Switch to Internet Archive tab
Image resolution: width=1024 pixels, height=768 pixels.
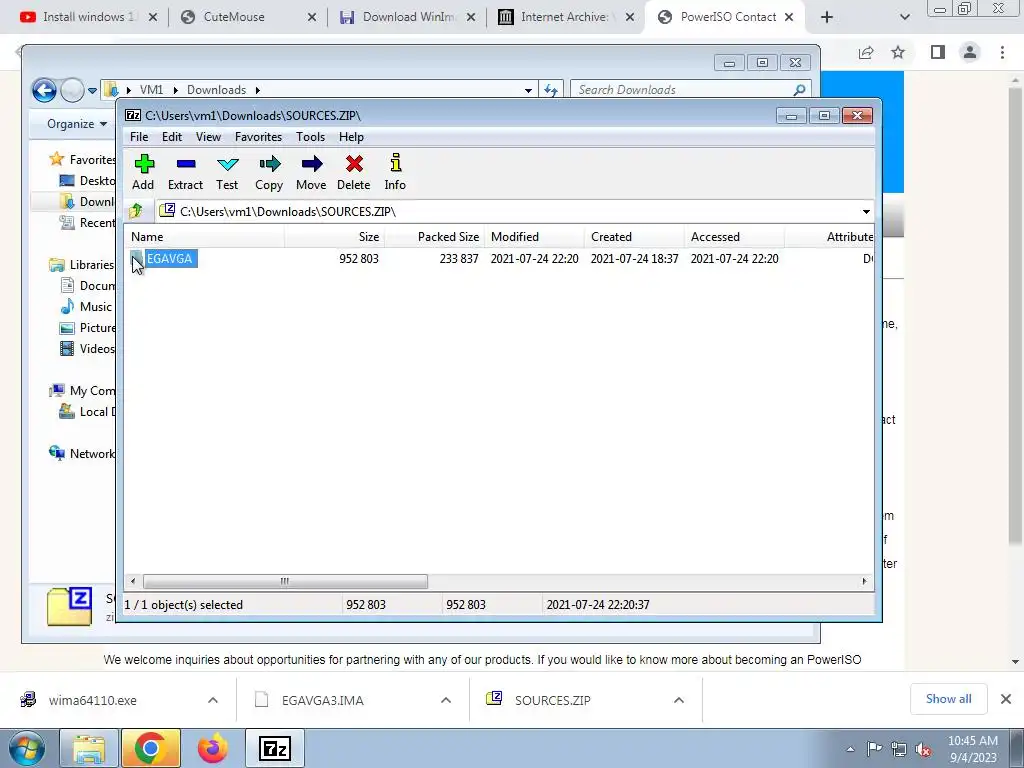point(566,17)
